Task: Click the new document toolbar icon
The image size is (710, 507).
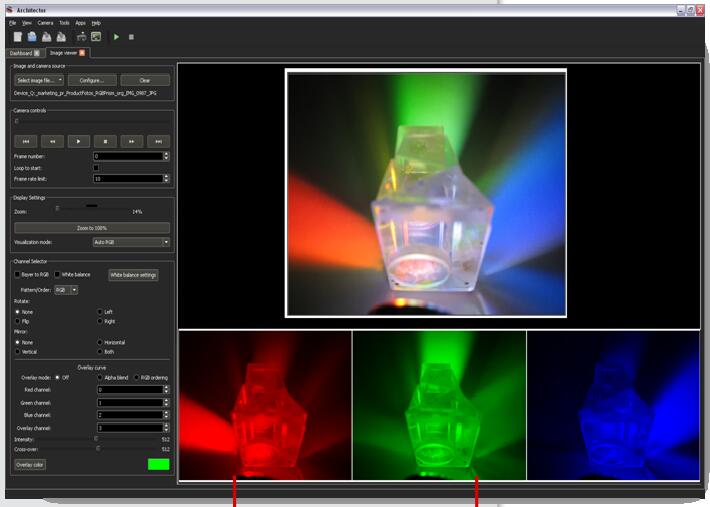Action: point(18,37)
